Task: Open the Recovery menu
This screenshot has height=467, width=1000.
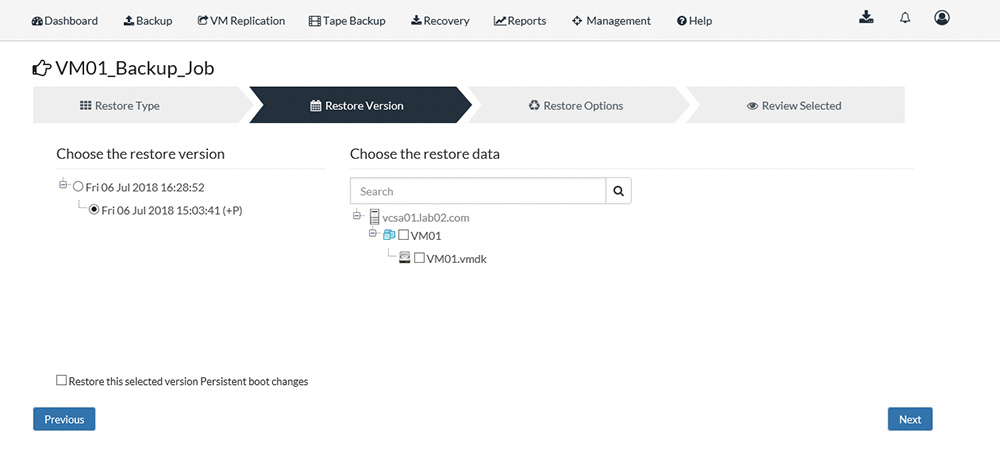Action: pyautogui.click(x=440, y=20)
